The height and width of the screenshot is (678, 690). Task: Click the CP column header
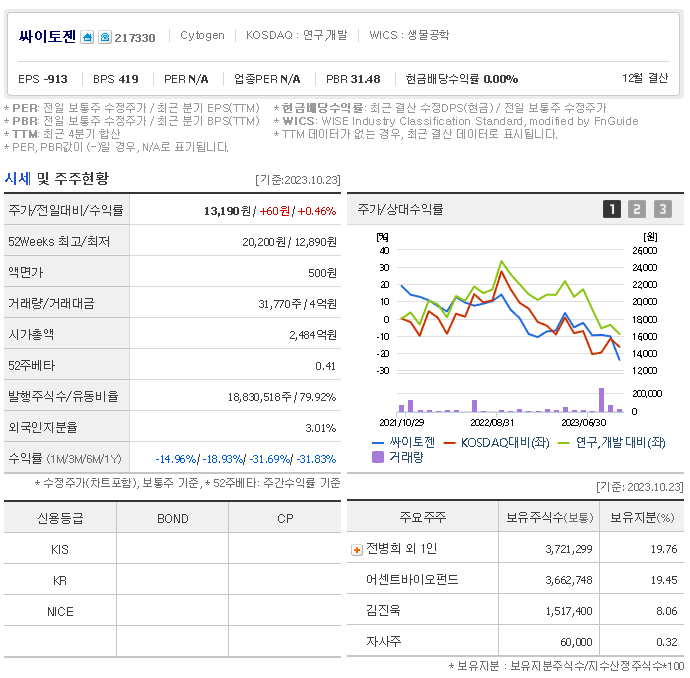click(285, 519)
